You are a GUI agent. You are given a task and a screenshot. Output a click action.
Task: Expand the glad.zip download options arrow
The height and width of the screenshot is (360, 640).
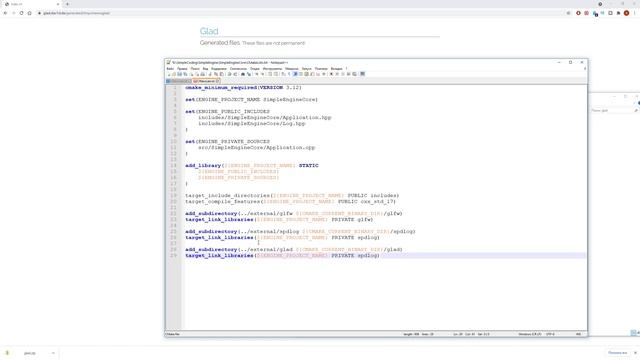[x=53, y=353]
